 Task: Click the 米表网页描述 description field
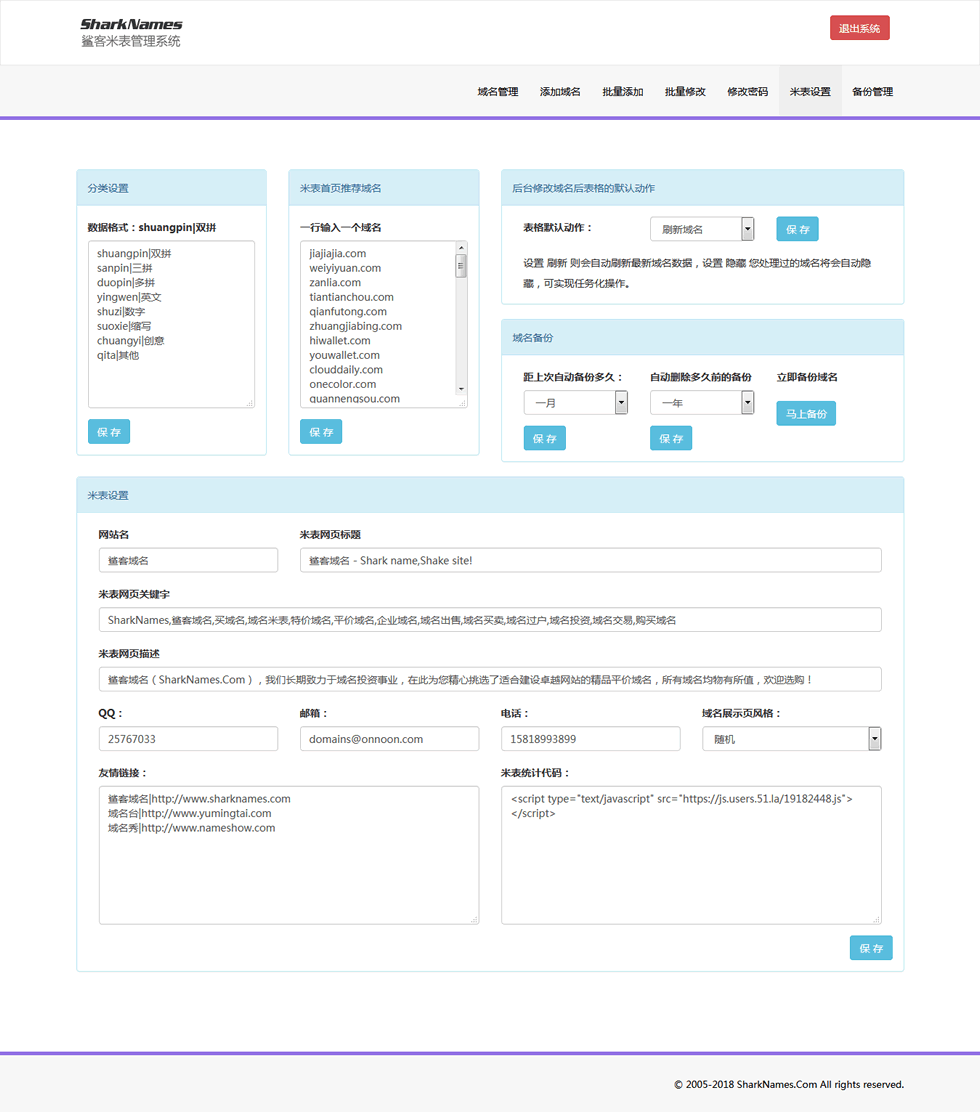click(x=490, y=679)
